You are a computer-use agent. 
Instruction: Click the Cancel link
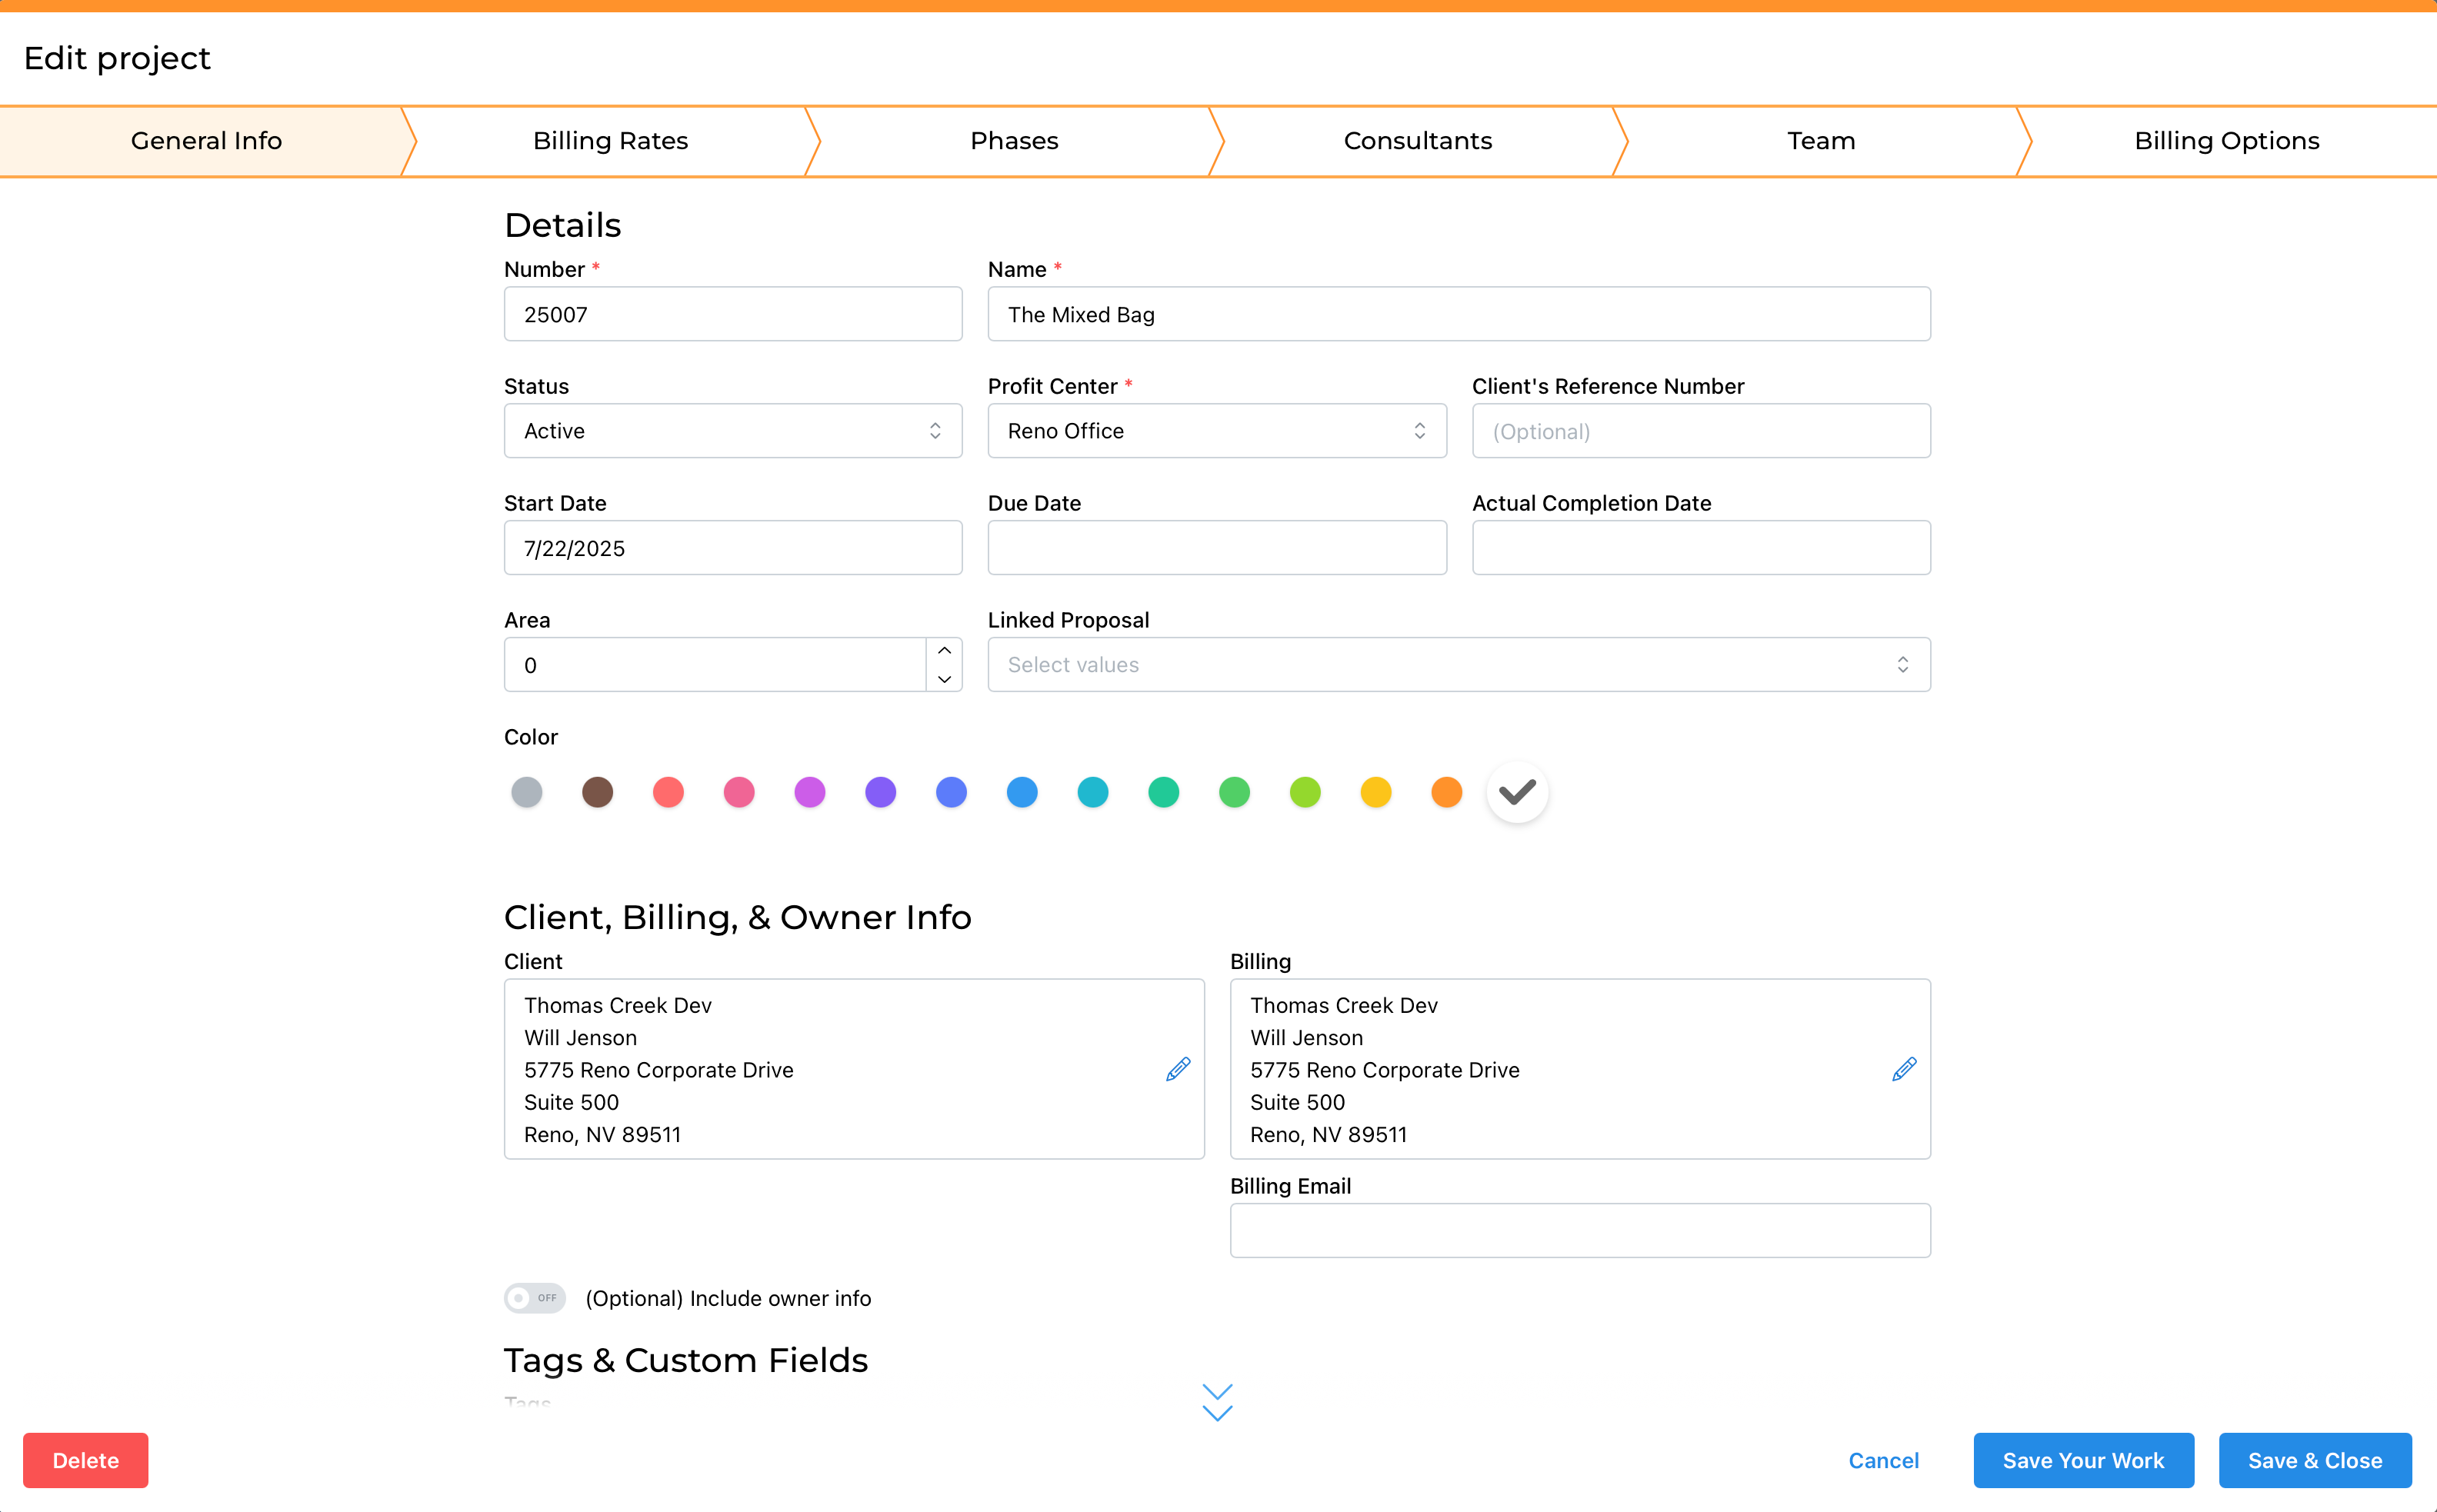1883,1460
